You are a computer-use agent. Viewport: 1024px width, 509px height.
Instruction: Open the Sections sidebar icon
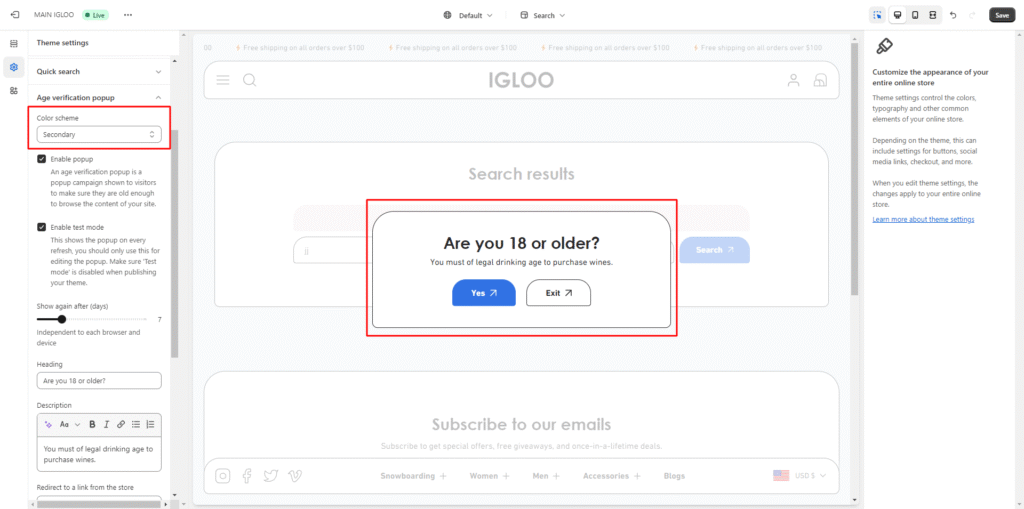tap(14, 44)
